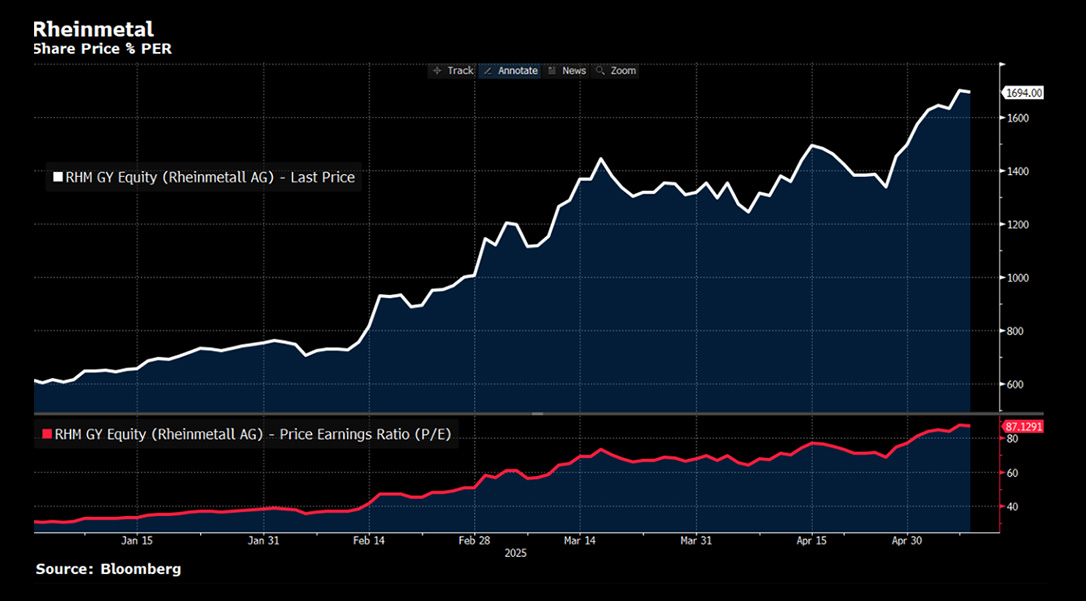Click the red P/E ratio legend swatch
The height and width of the screenshot is (601, 1086).
click(x=47, y=434)
